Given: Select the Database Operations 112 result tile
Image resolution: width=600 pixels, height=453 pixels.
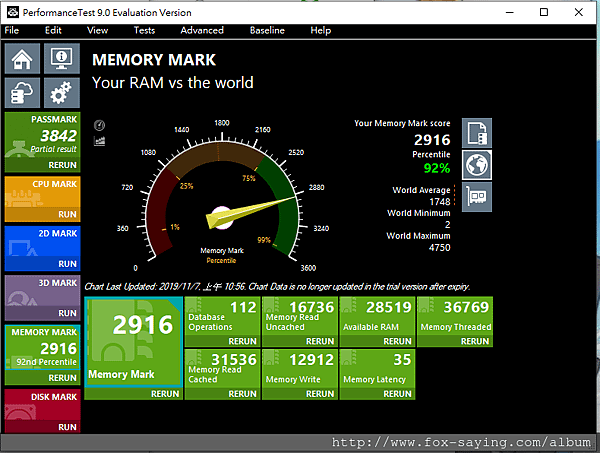Looking at the screenshot, I should tap(222, 316).
